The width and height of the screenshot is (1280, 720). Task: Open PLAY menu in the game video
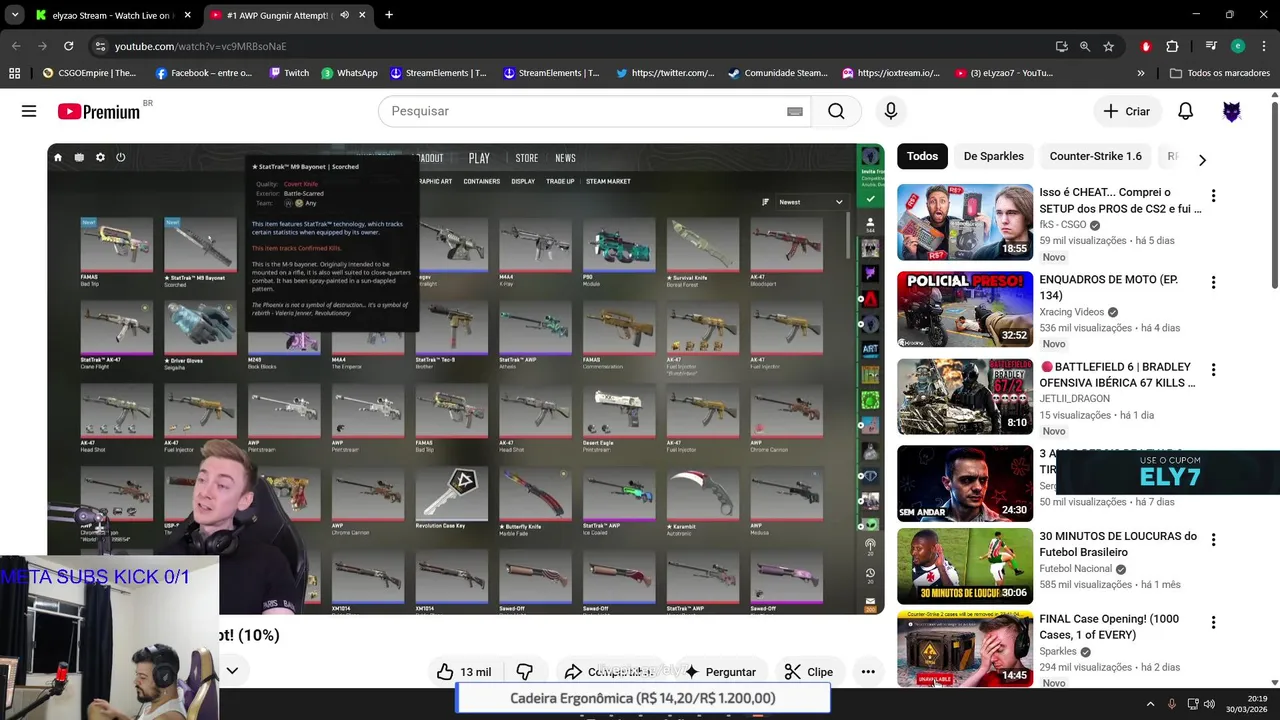tap(479, 158)
